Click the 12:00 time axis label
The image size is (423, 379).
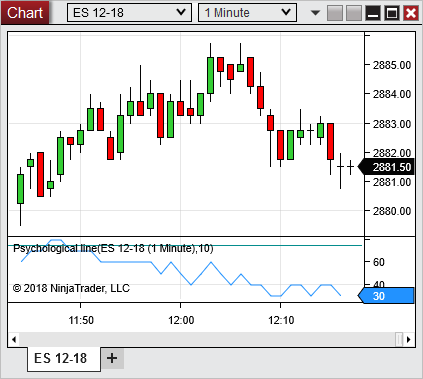click(181, 320)
